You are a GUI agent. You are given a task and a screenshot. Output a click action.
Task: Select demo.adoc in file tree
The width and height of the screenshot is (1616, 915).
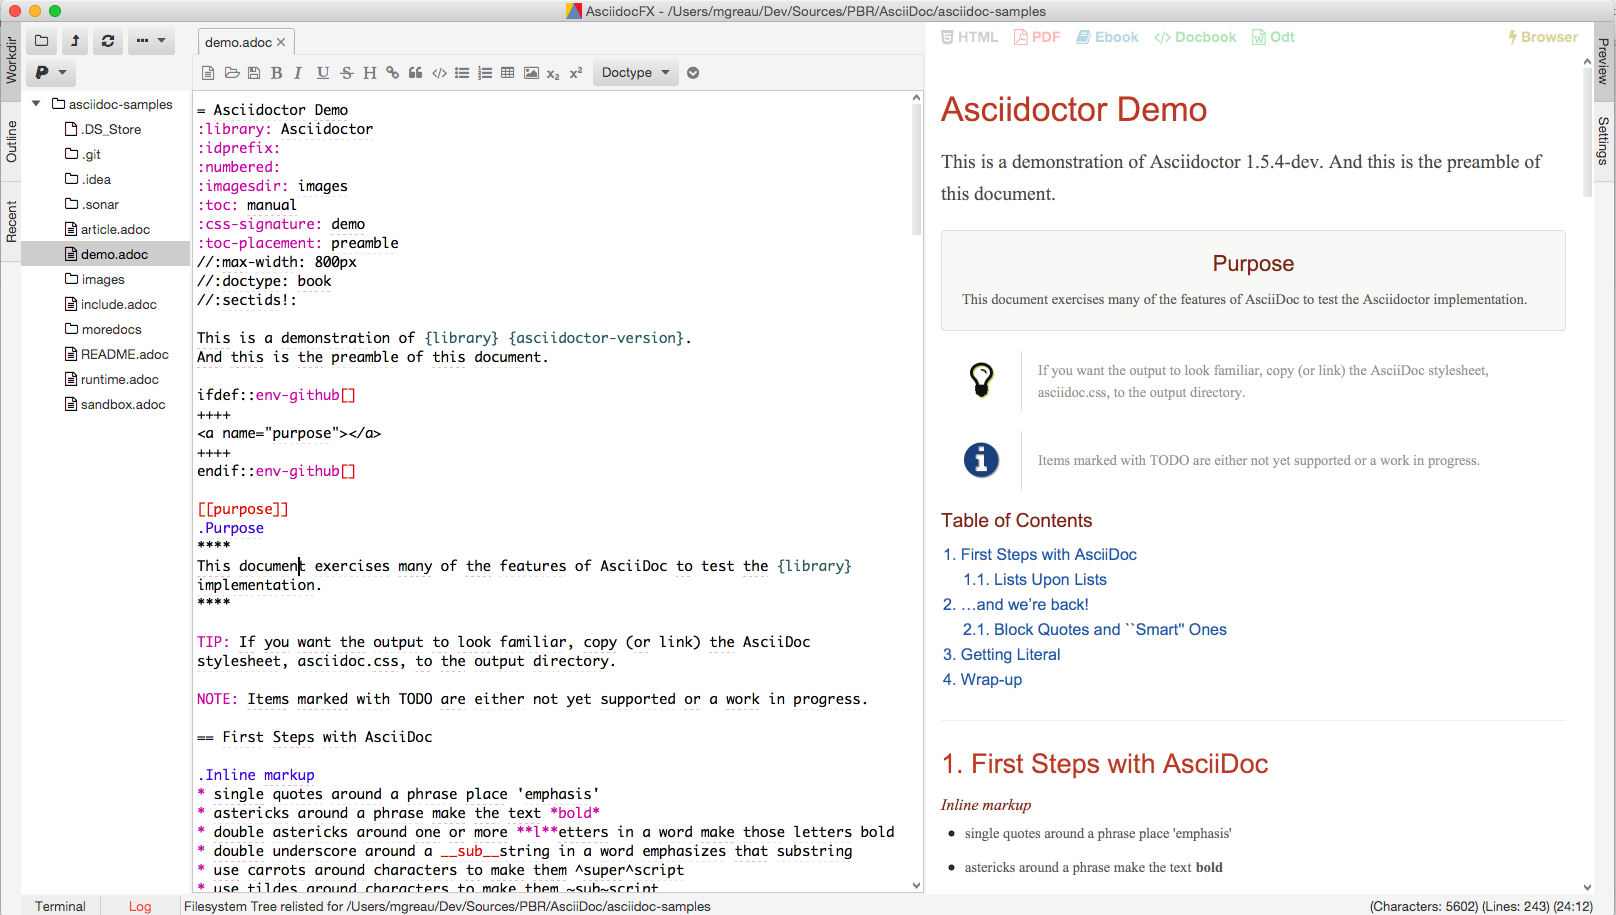(106, 254)
